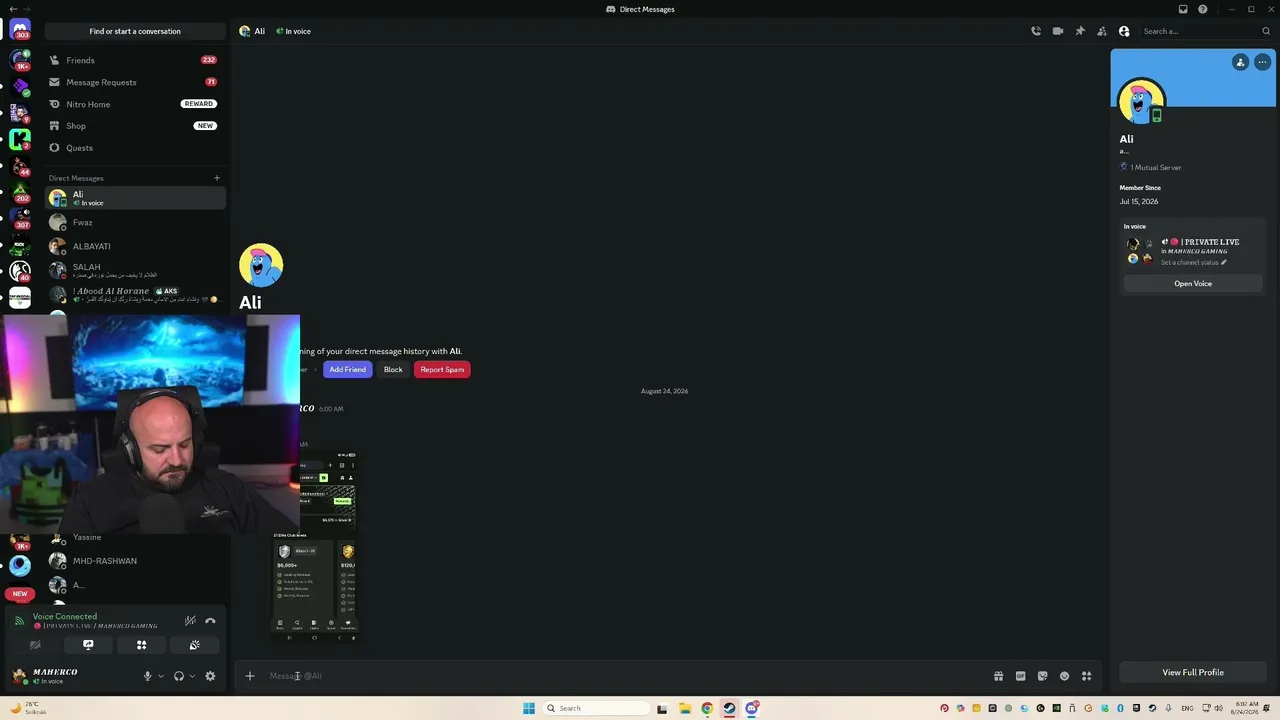Click View Full Profile
Screen dimensions: 1280x720
tap(1193, 673)
